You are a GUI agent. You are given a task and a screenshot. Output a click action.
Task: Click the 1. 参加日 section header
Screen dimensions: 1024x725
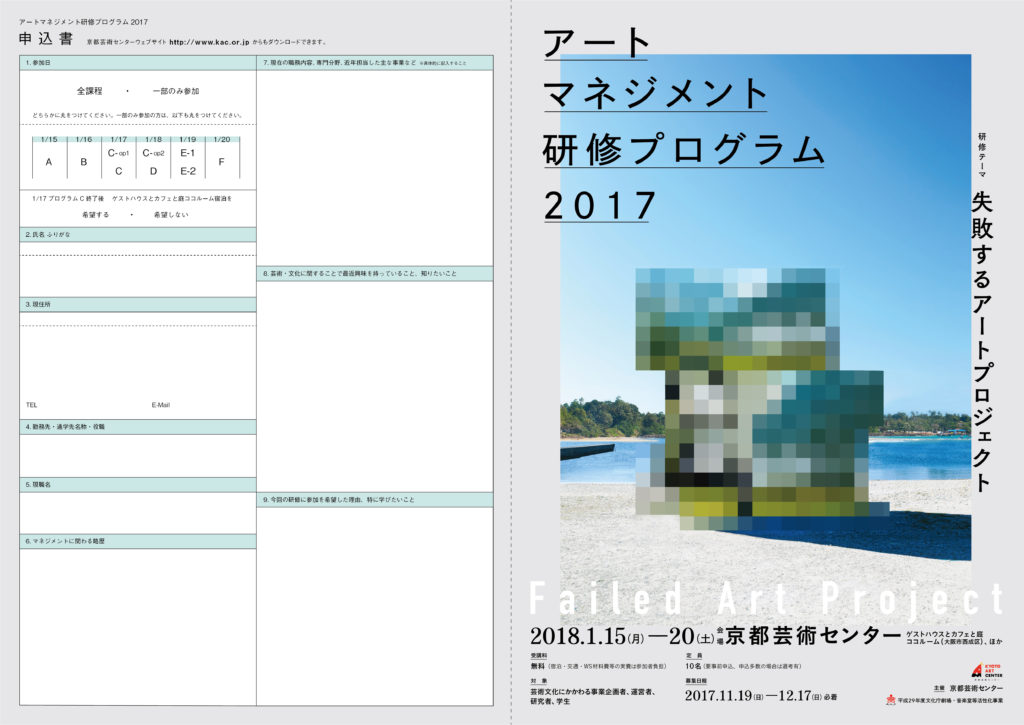tap(138, 63)
